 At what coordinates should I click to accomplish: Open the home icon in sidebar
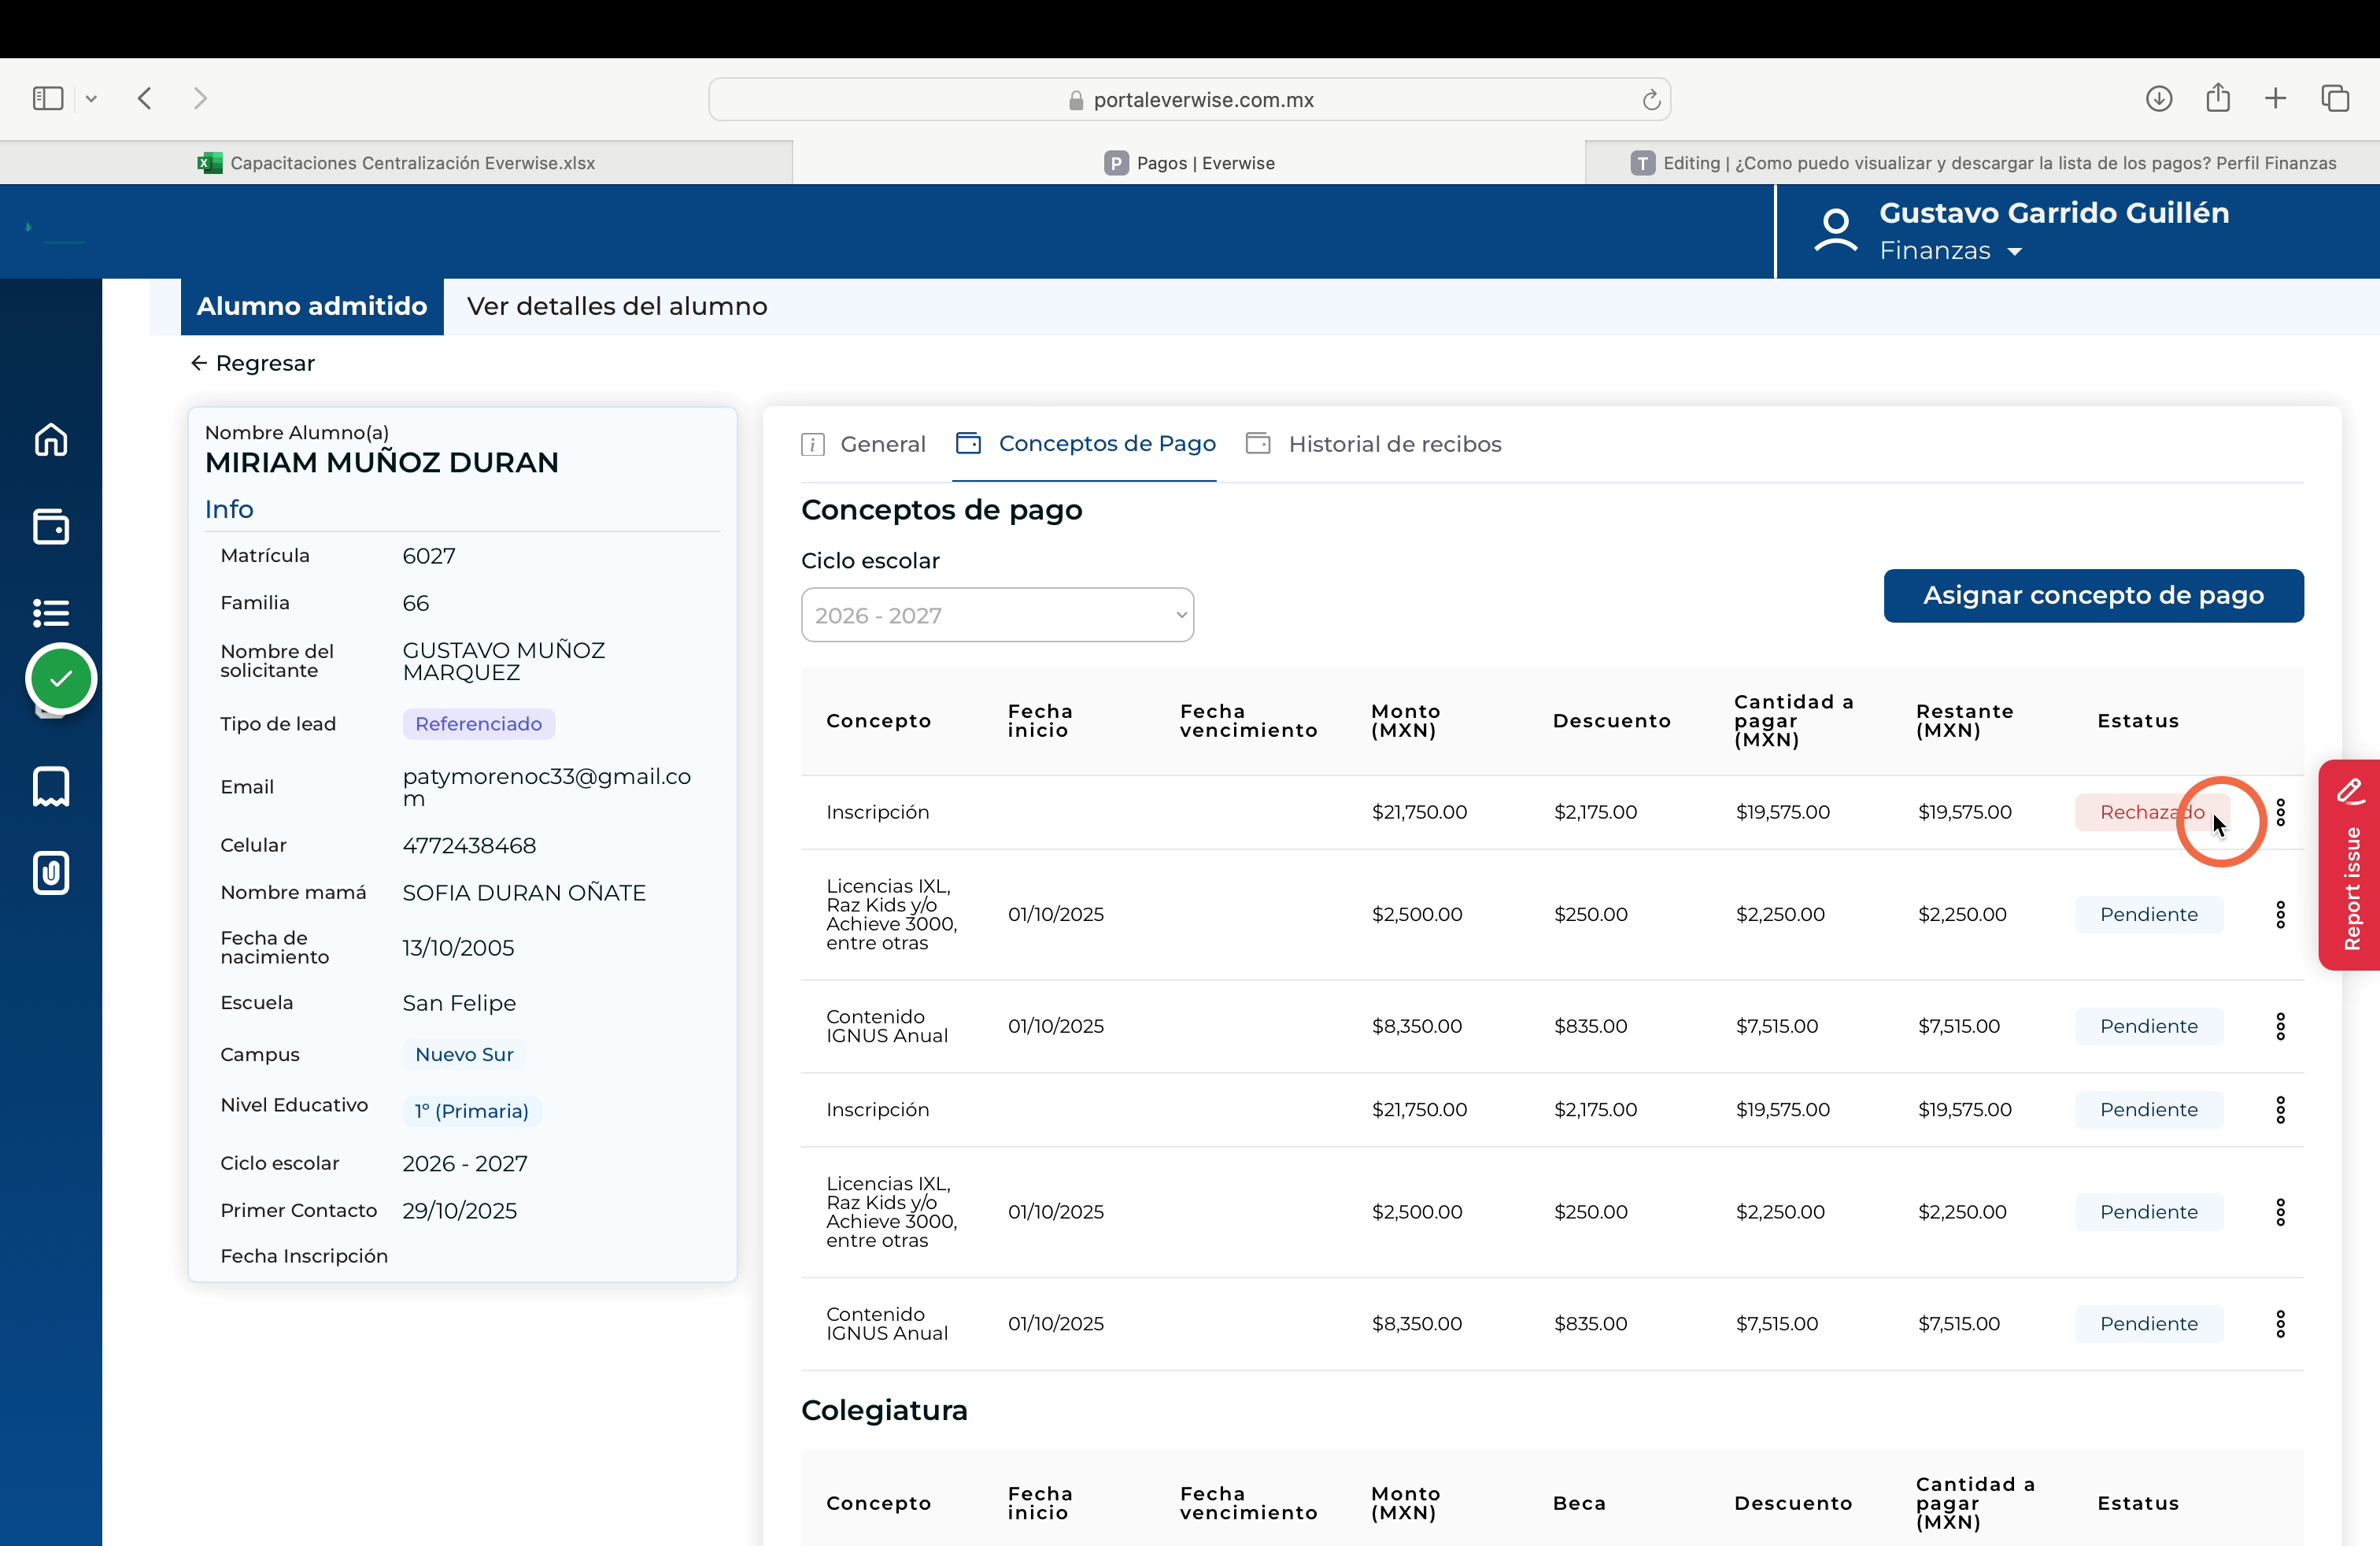tap(51, 440)
